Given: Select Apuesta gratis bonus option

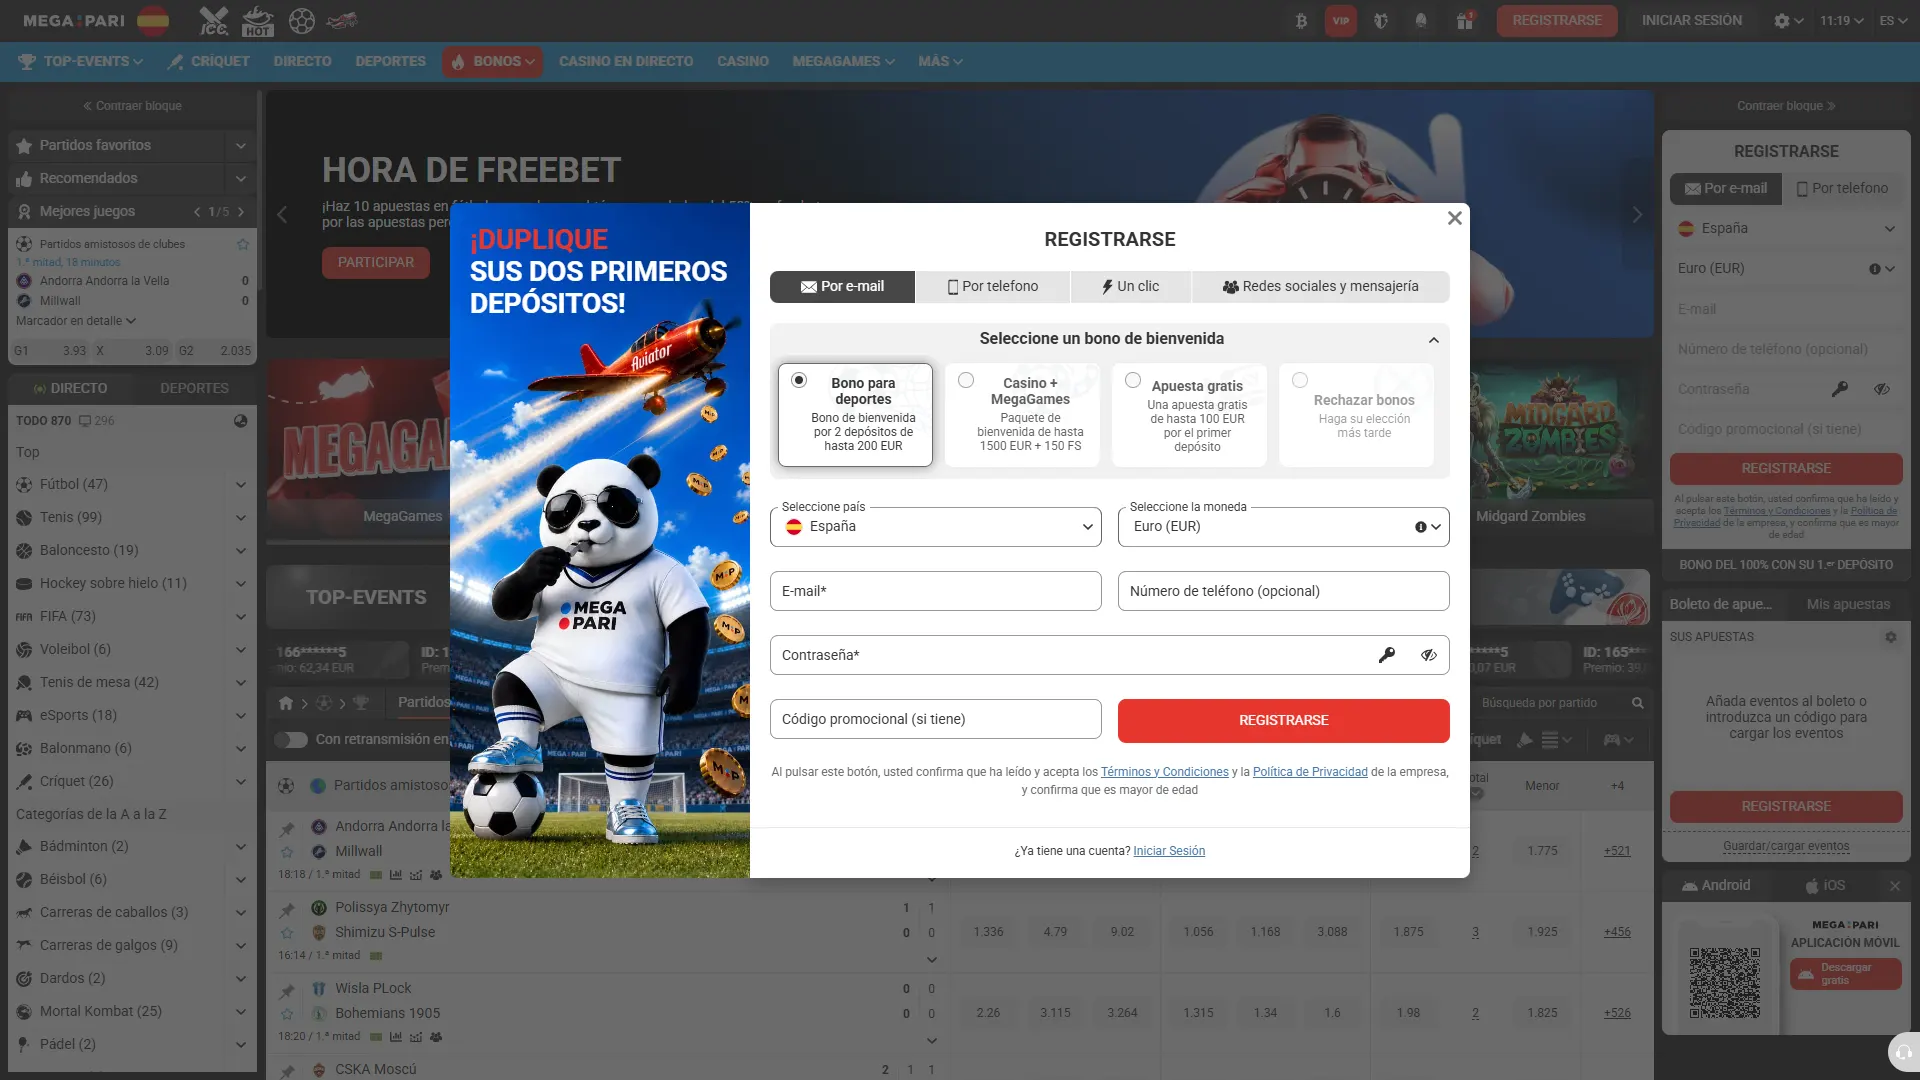Looking at the screenshot, I should point(1189,415).
